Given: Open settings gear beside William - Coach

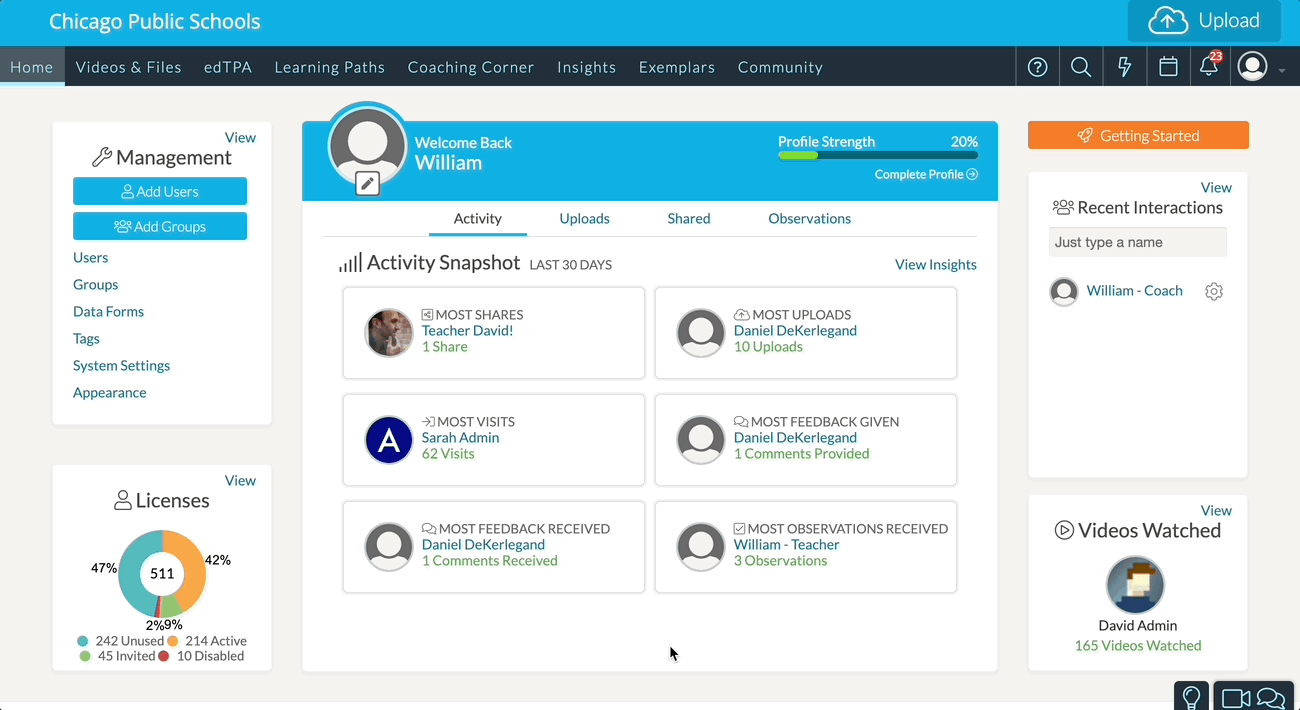Looking at the screenshot, I should click(1214, 291).
